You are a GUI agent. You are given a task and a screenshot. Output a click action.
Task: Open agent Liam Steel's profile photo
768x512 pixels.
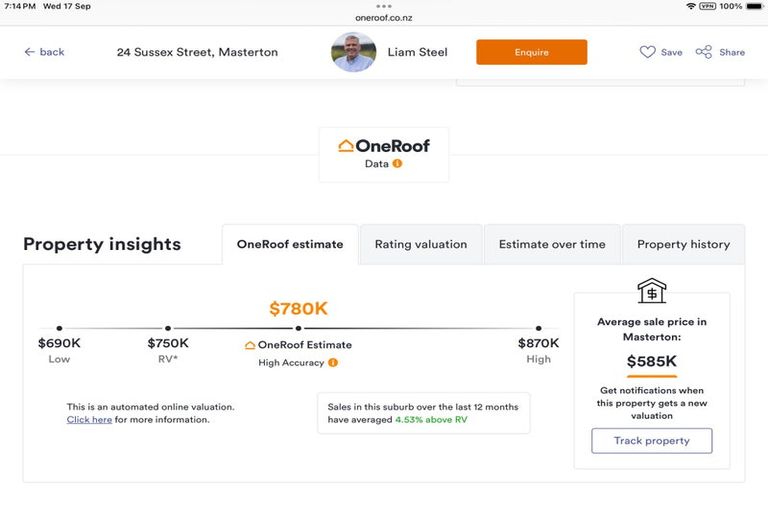coord(354,52)
